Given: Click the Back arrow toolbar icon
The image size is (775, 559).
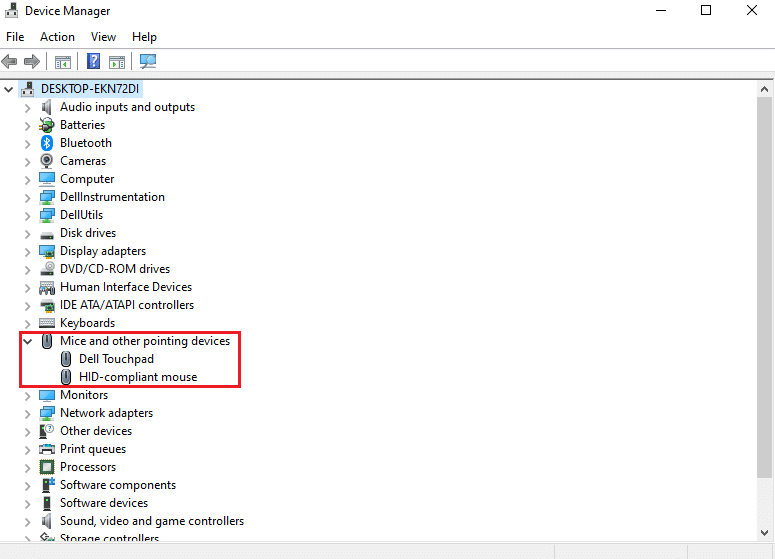Looking at the screenshot, I should tap(9, 62).
